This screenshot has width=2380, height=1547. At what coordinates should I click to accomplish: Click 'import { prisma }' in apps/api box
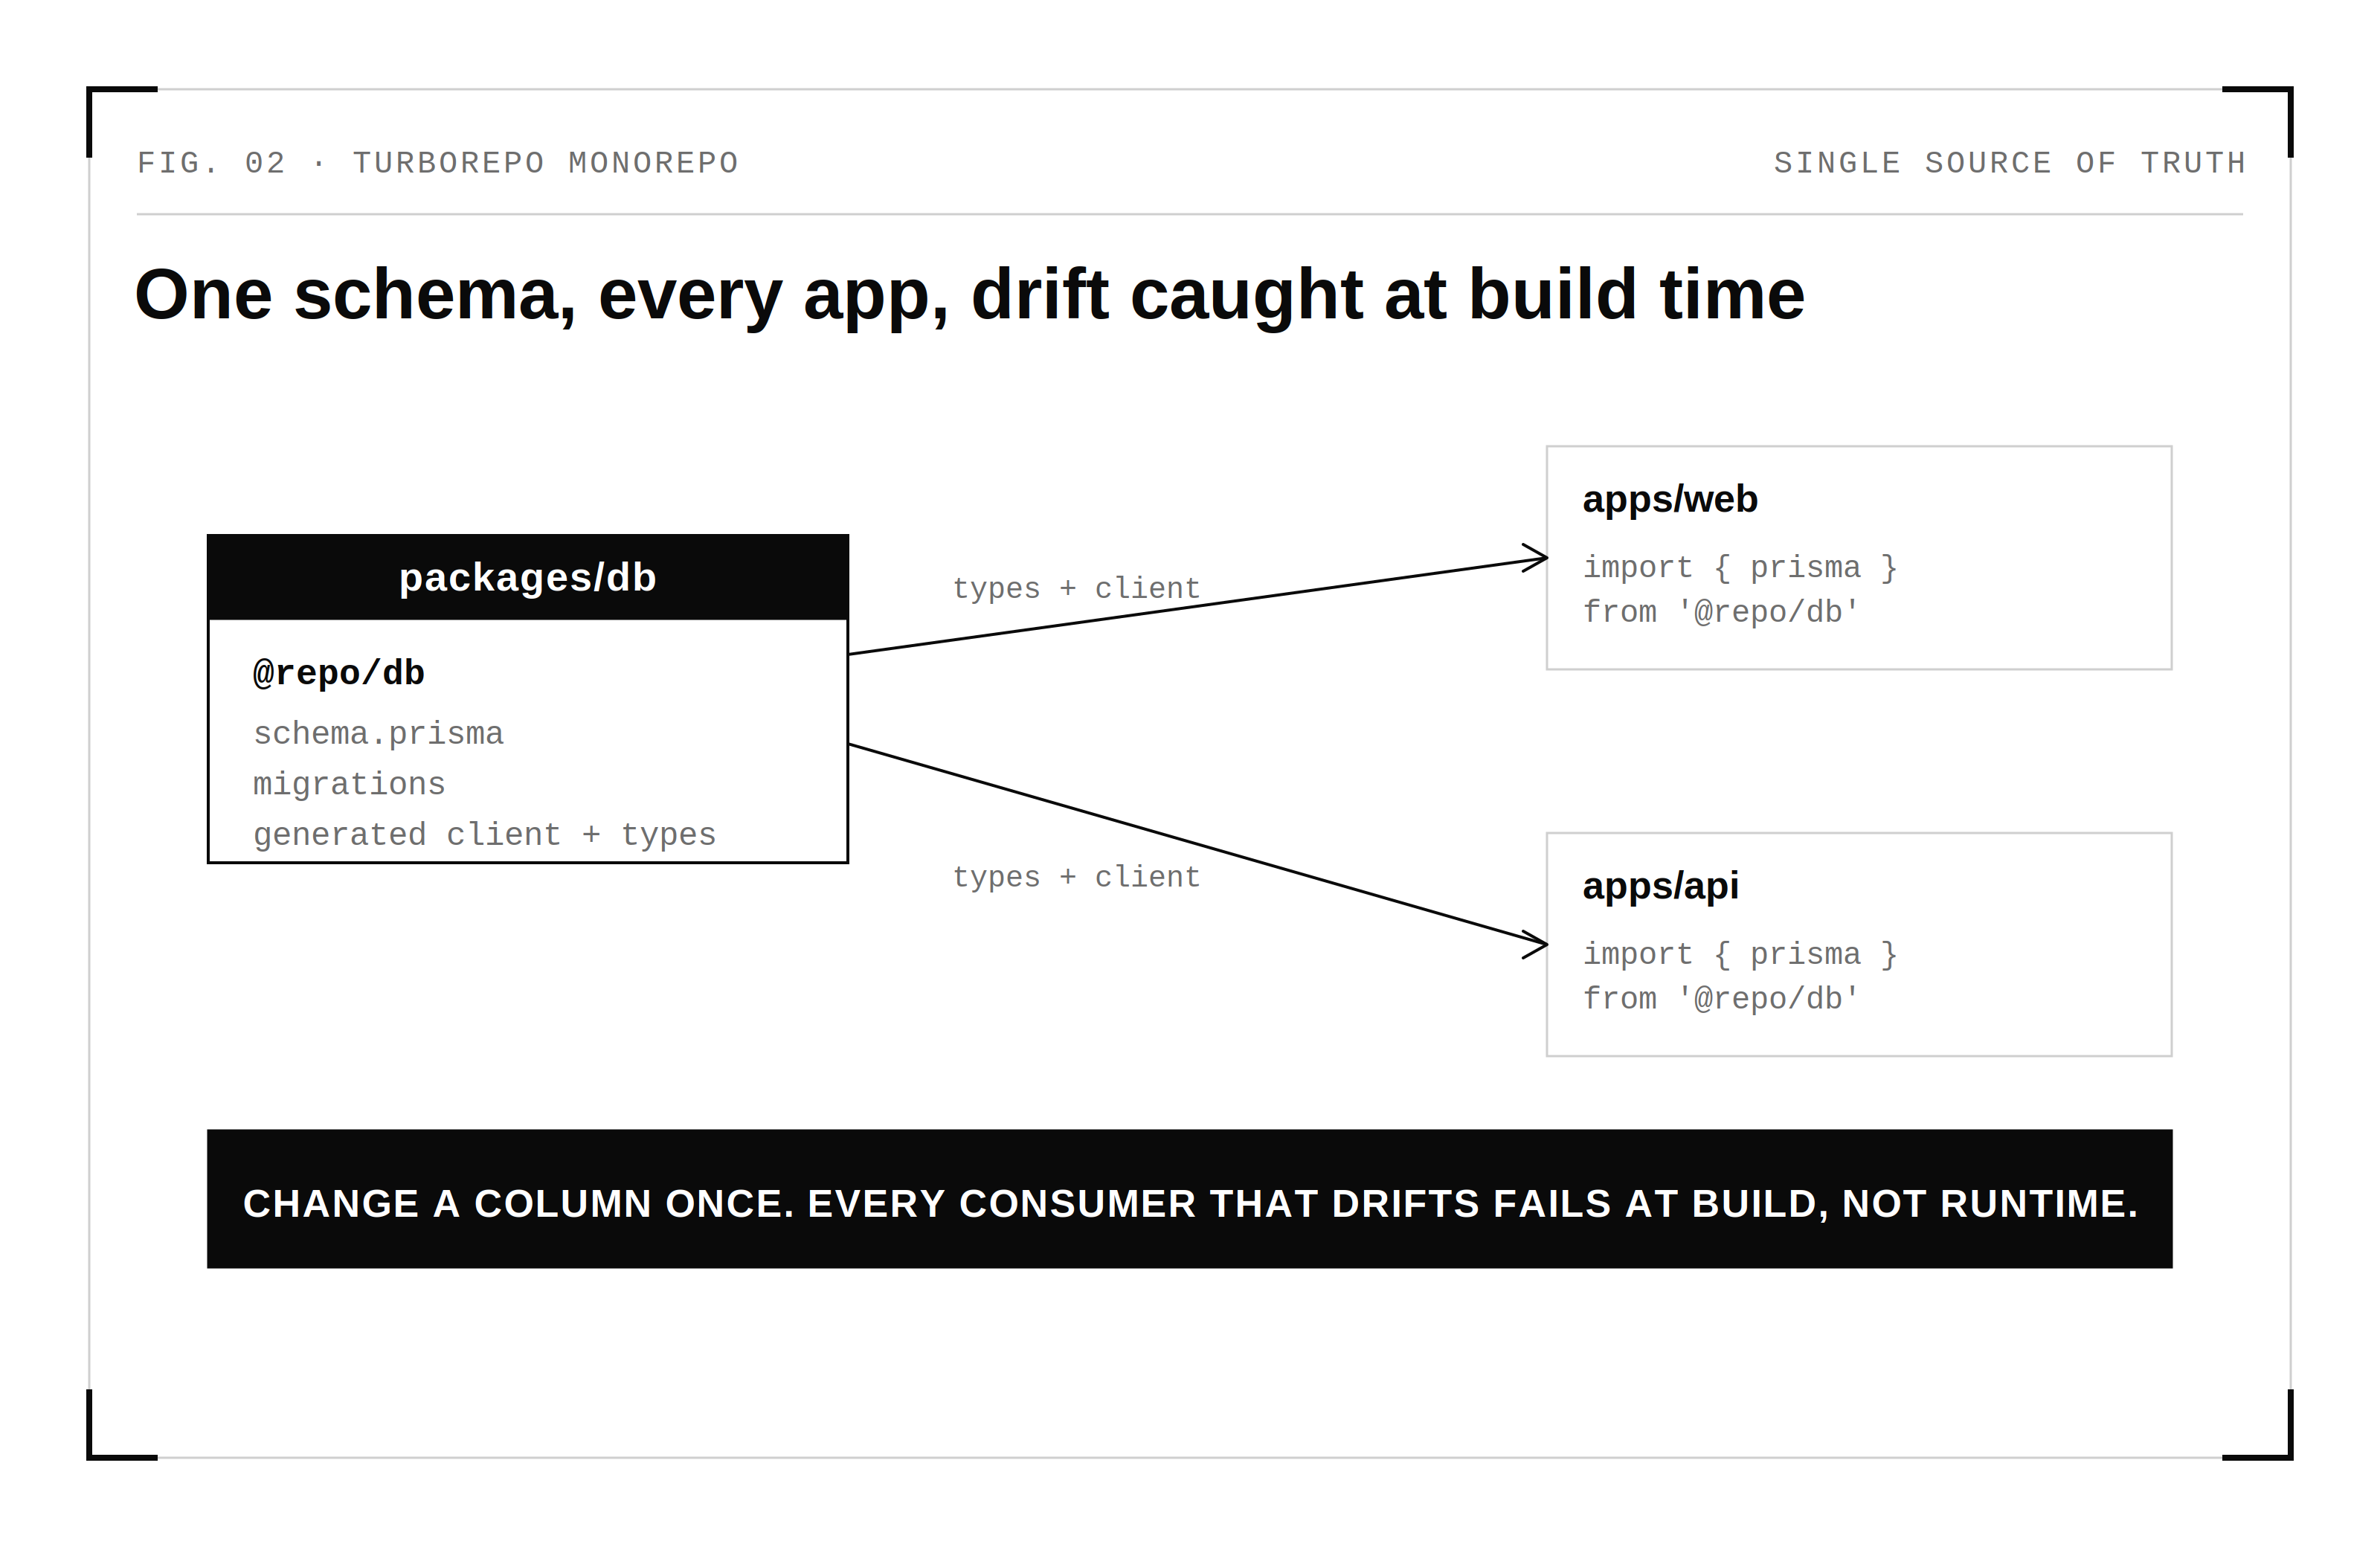pos(1740,955)
